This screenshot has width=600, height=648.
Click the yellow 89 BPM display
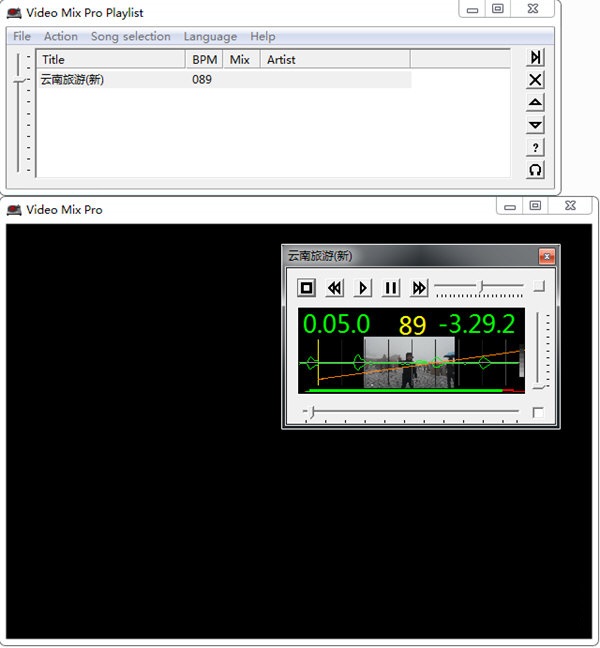[x=412, y=325]
